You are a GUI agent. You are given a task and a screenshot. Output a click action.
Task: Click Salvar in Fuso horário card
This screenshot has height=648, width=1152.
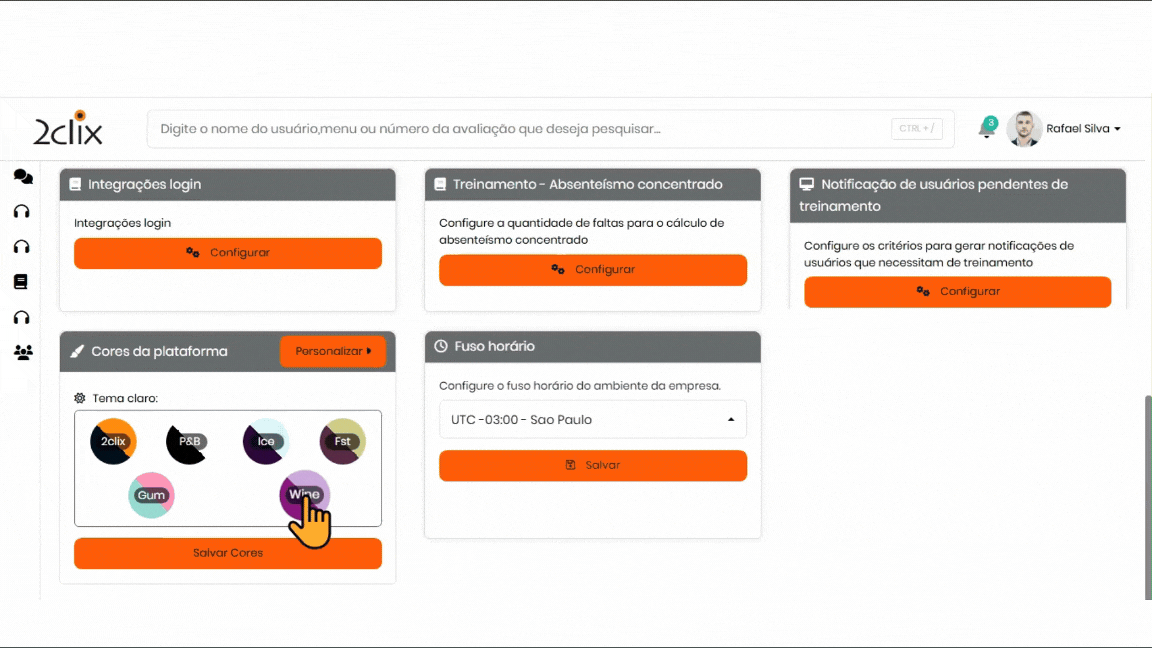point(592,465)
